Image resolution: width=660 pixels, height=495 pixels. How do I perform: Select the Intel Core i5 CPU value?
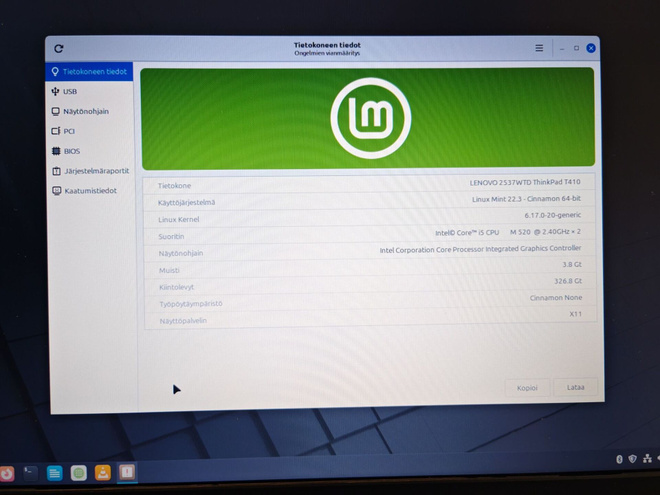click(508, 232)
